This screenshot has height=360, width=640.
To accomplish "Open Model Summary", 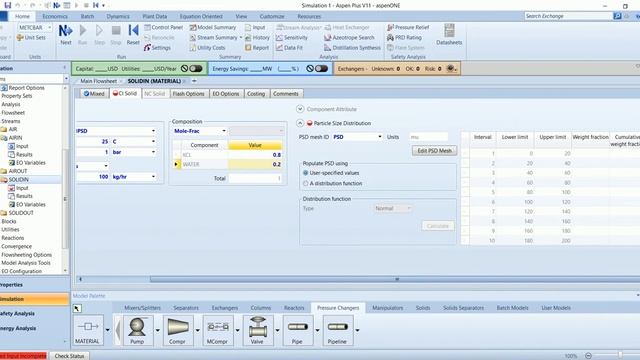I will tap(213, 27).
